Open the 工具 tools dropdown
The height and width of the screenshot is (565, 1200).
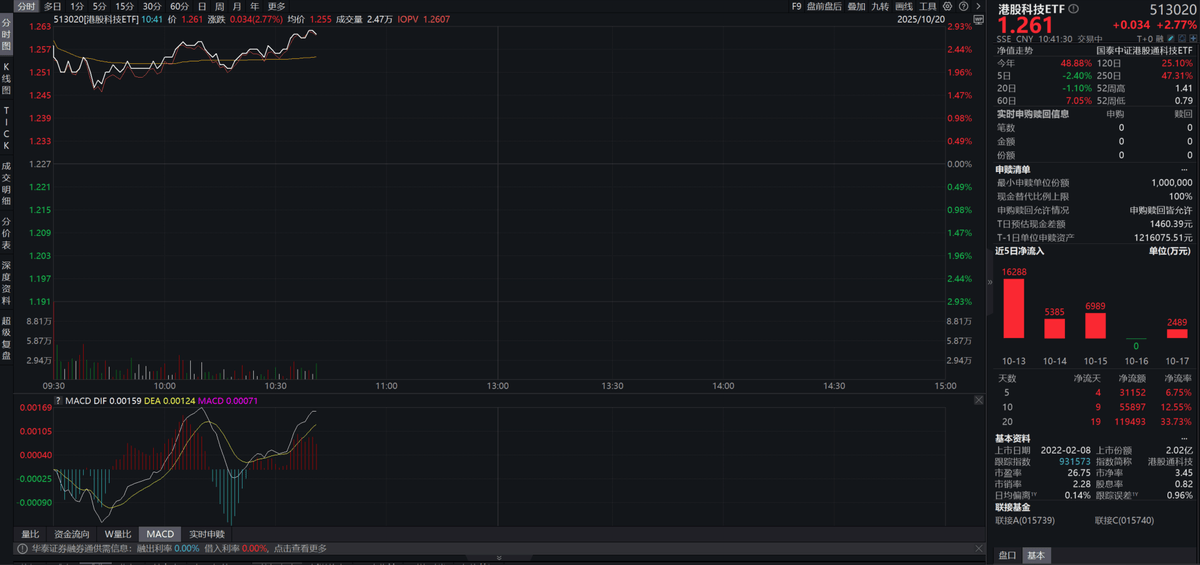929,6
